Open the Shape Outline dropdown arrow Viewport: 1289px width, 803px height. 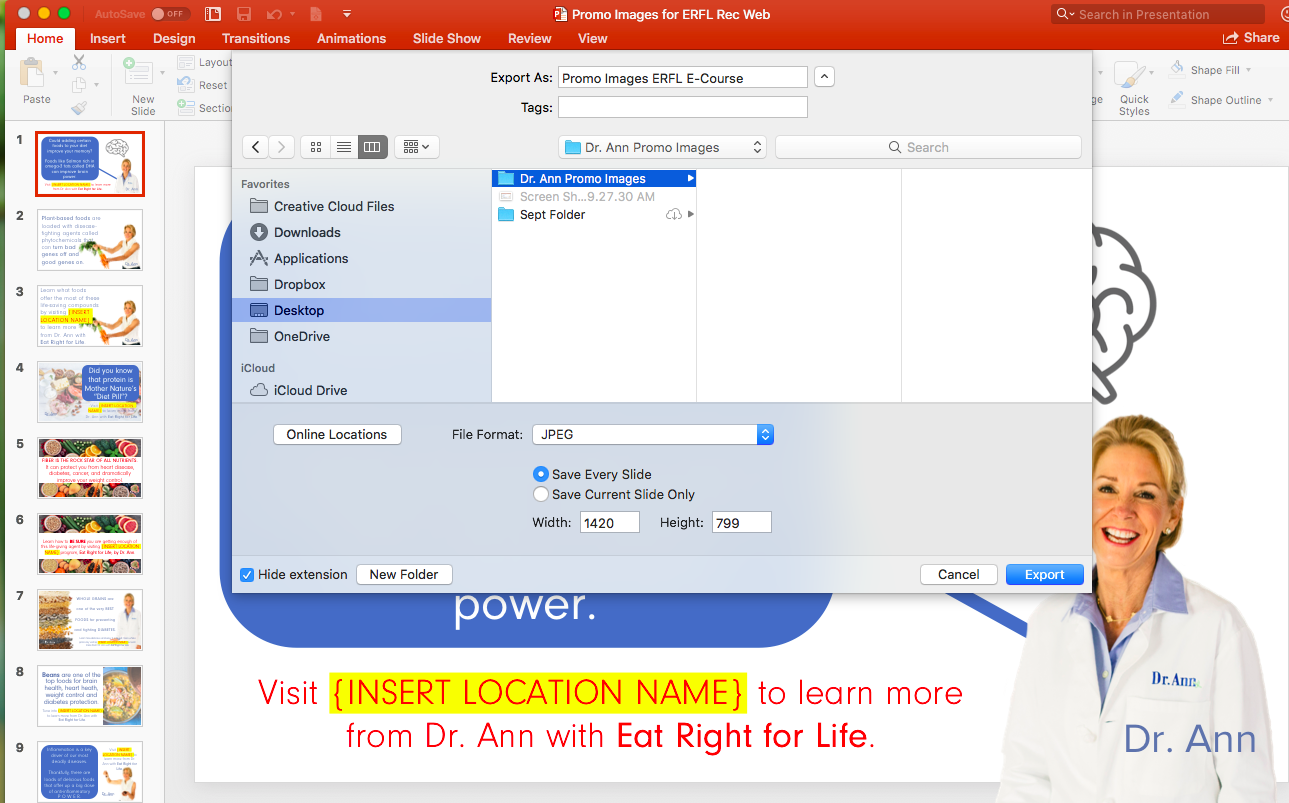(1270, 100)
